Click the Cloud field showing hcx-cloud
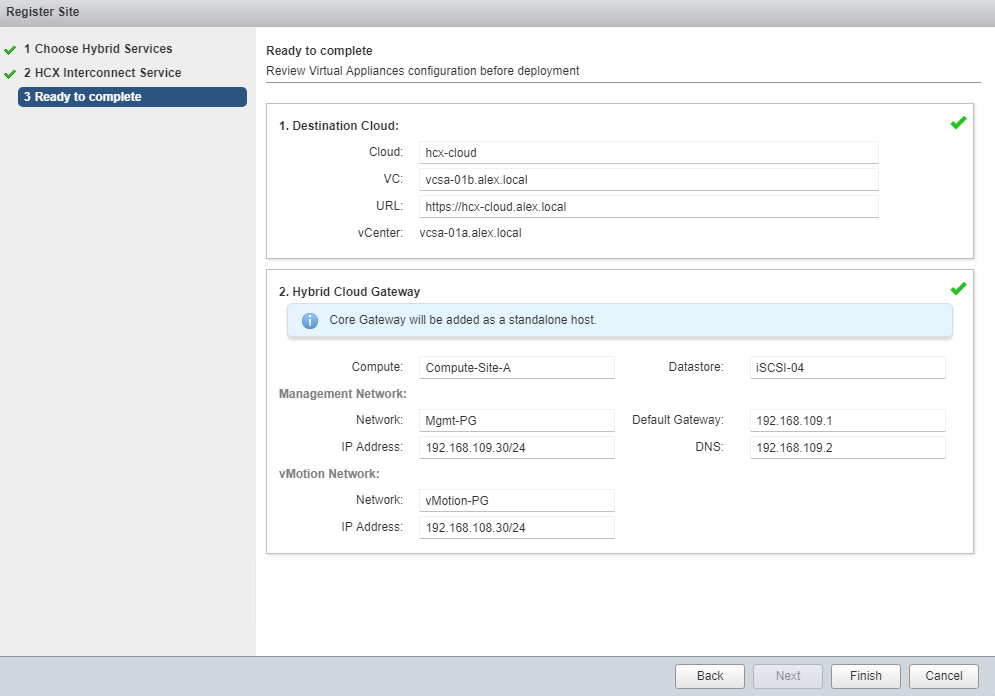 click(648, 153)
